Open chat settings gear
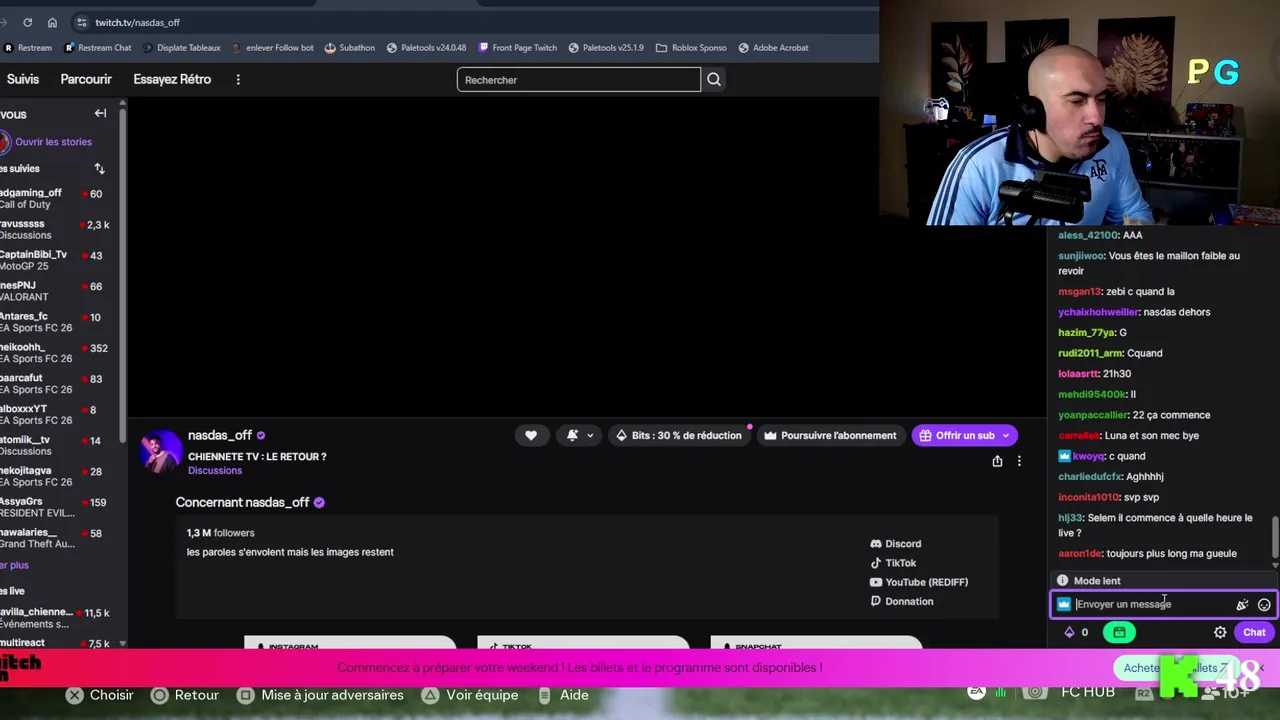Viewport: 1280px width, 720px height. click(x=1220, y=632)
